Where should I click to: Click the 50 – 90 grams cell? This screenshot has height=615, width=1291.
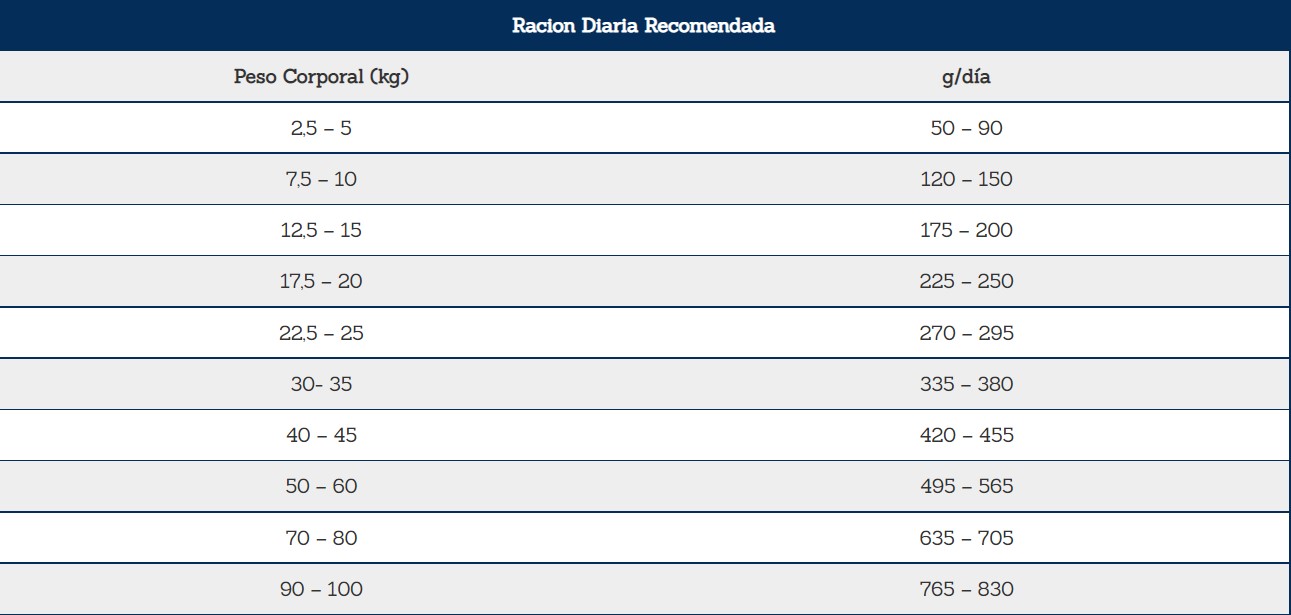point(967,128)
